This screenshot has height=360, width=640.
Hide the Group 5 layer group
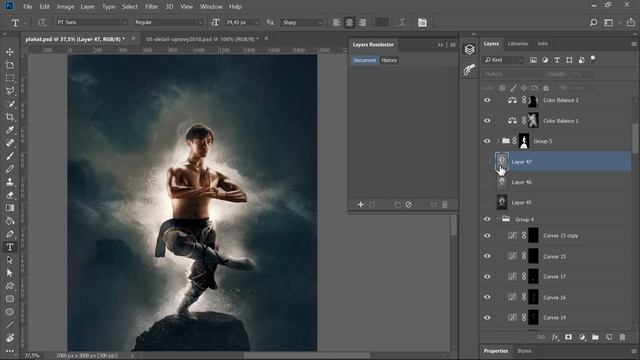[x=487, y=141]
